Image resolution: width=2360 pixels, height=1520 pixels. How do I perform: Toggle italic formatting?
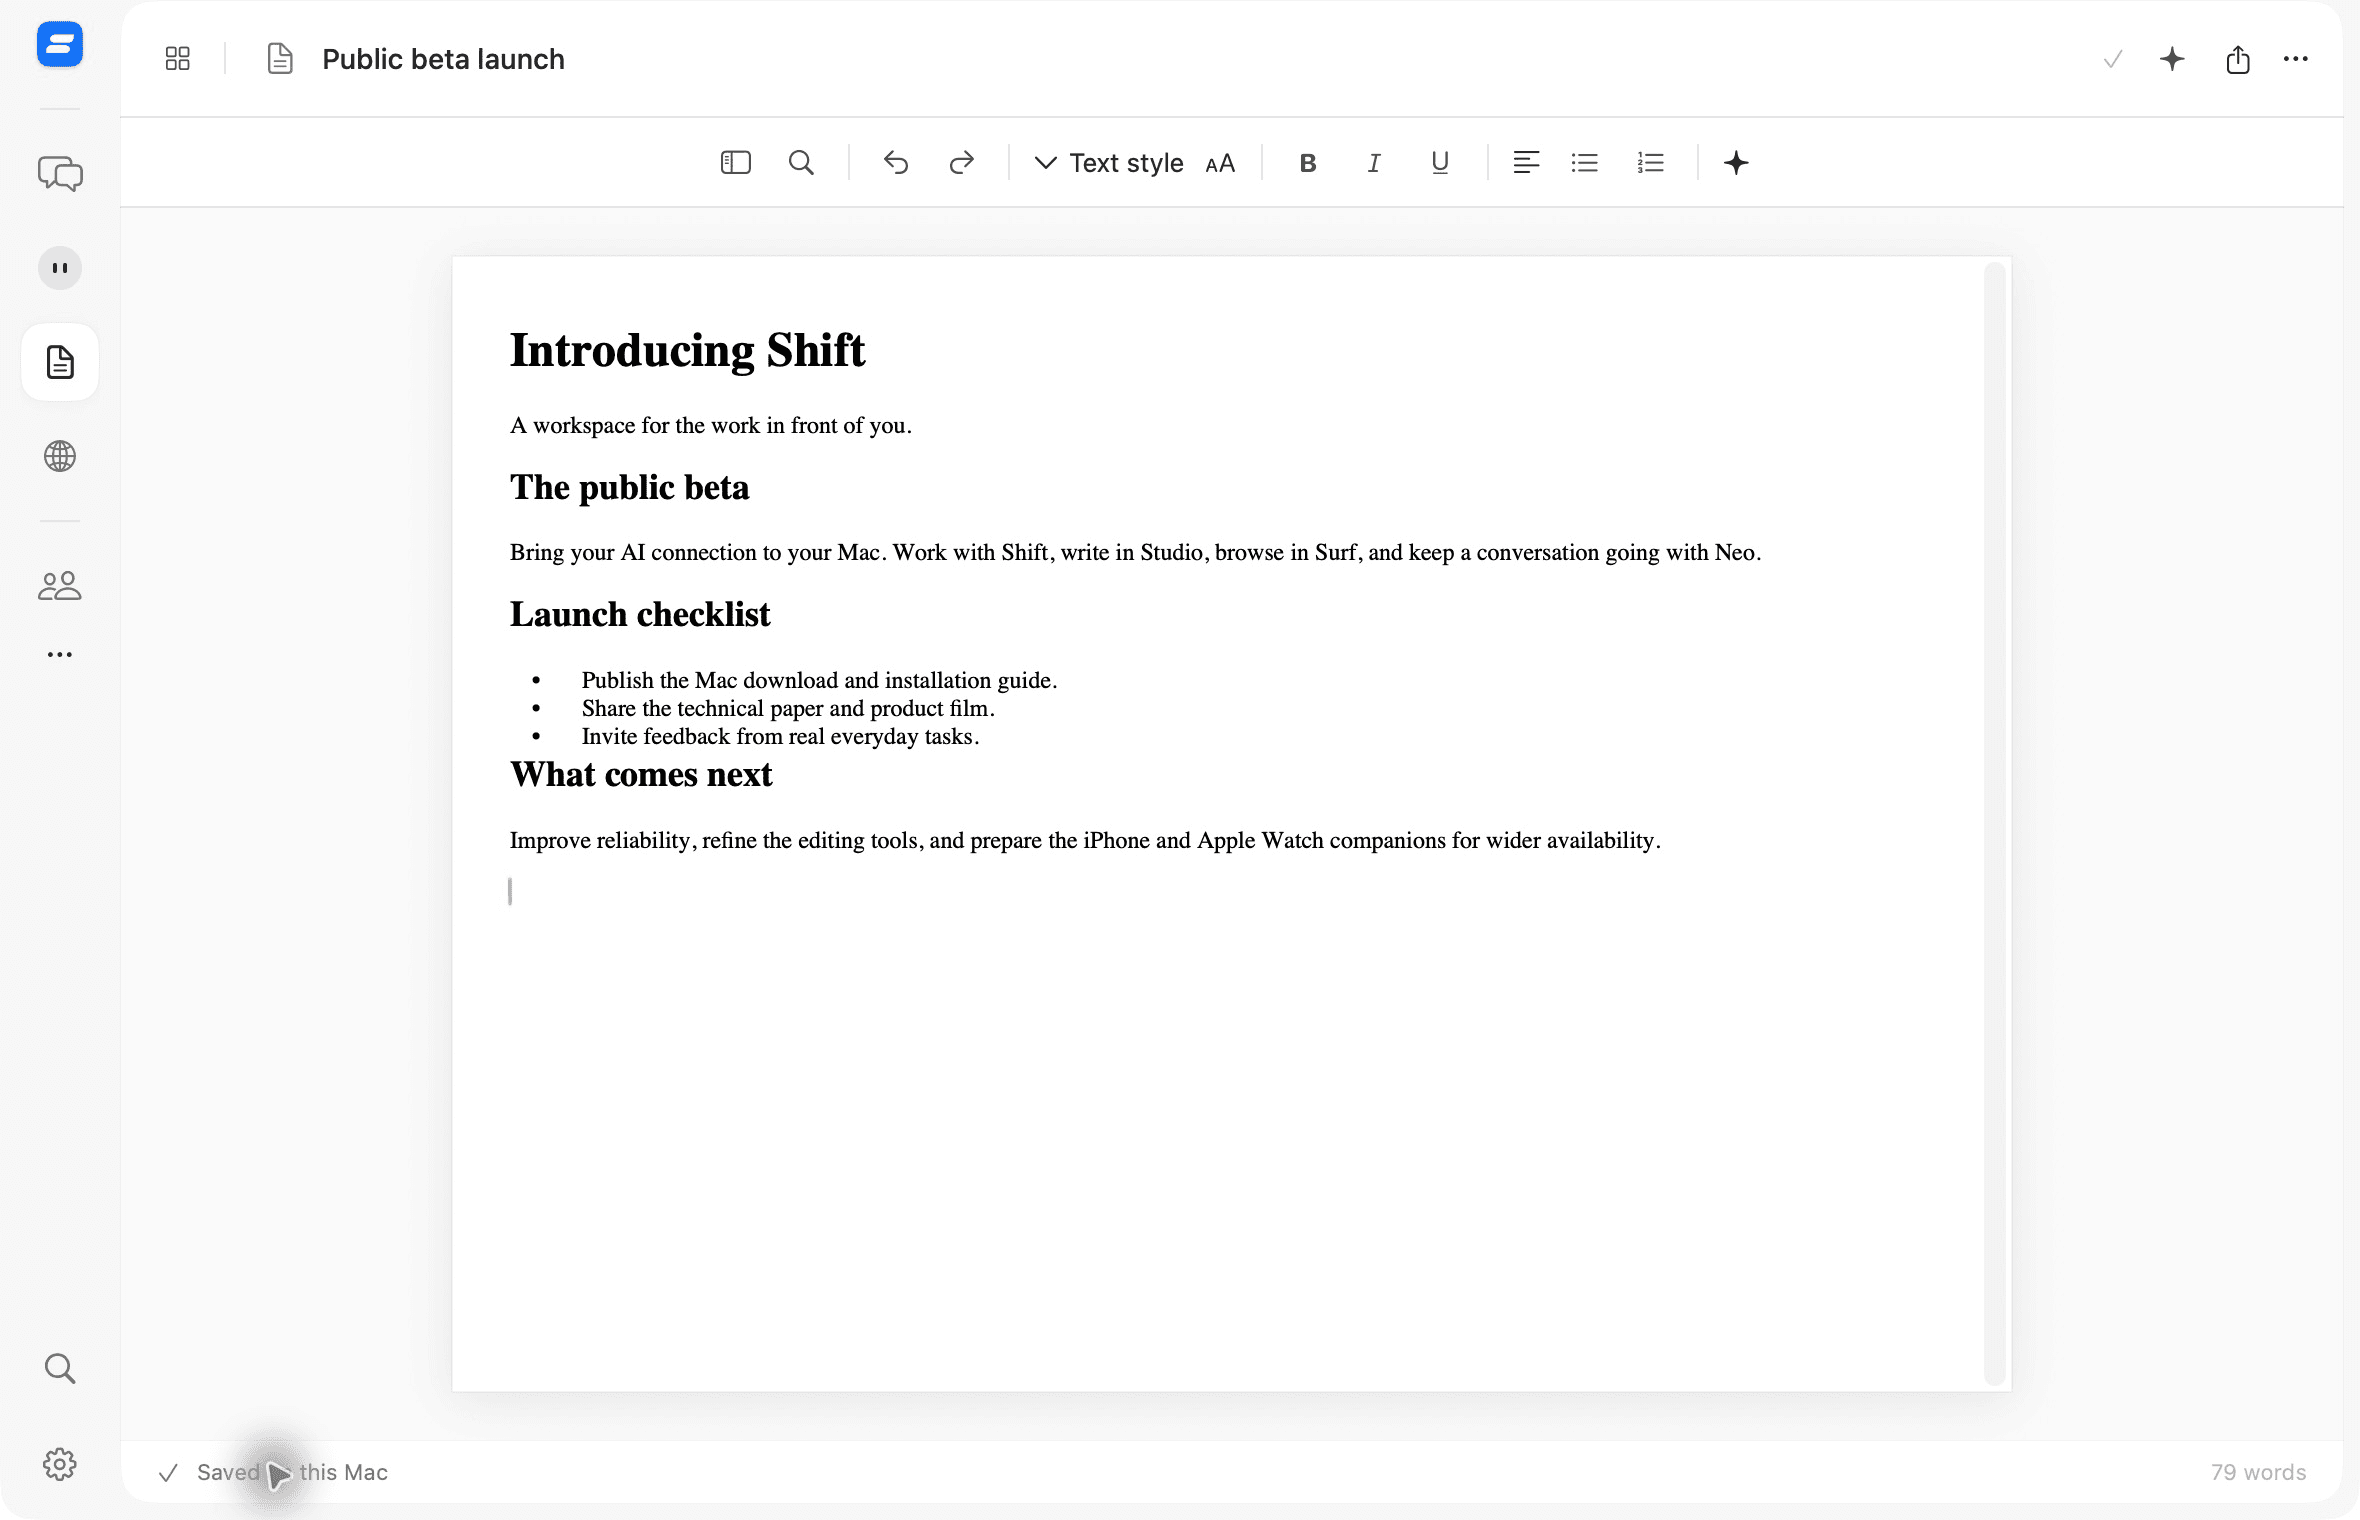[1374, 163]
